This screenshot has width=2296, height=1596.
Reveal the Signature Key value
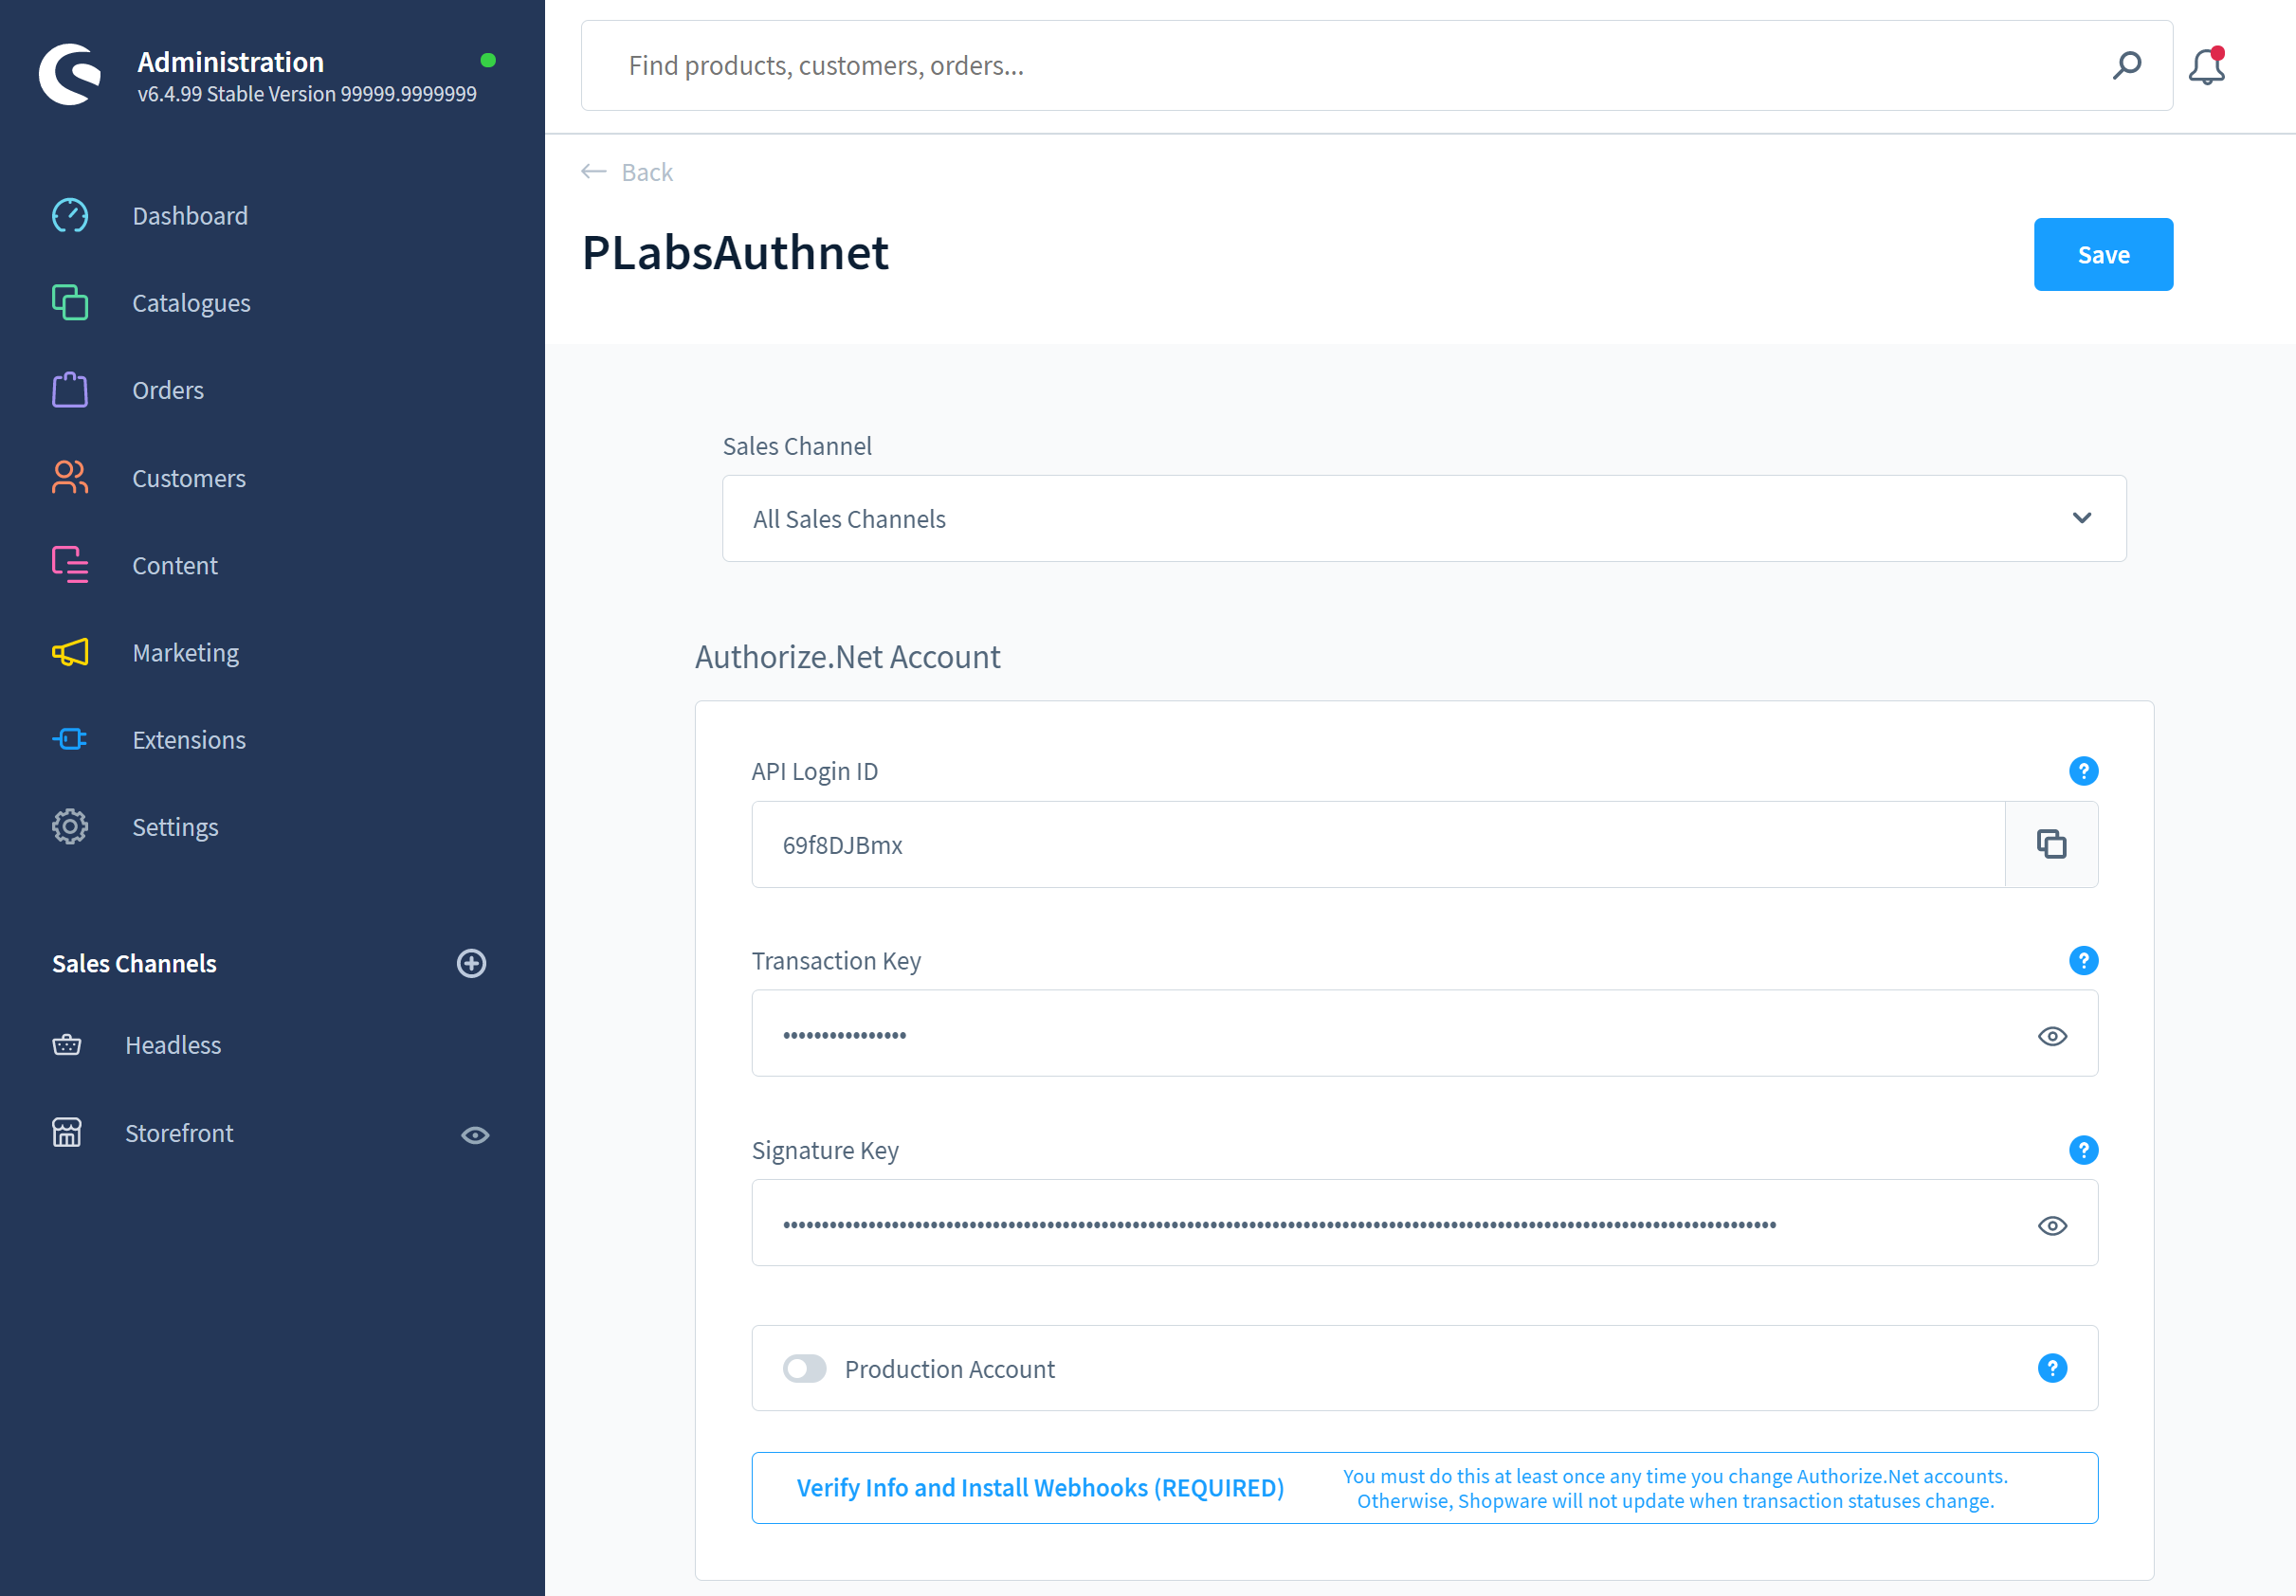pos(2053,1226)
